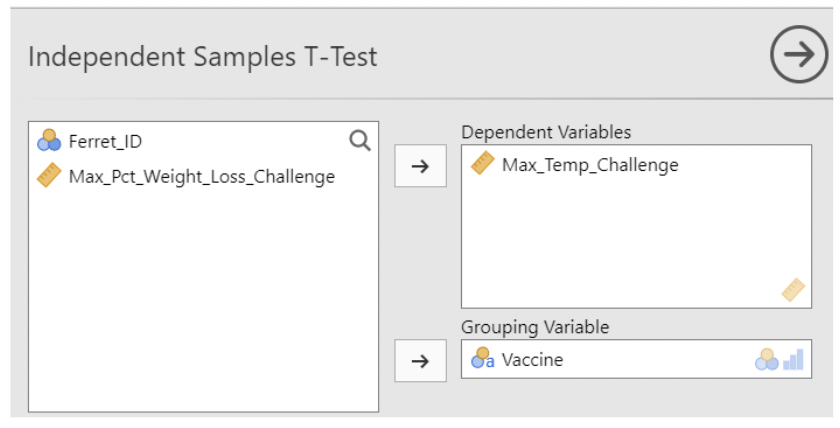Viewport: 840px width, 428px height.
Task: Click the ruler icon next to Max_Temp_Challenge
Action: 483,165
